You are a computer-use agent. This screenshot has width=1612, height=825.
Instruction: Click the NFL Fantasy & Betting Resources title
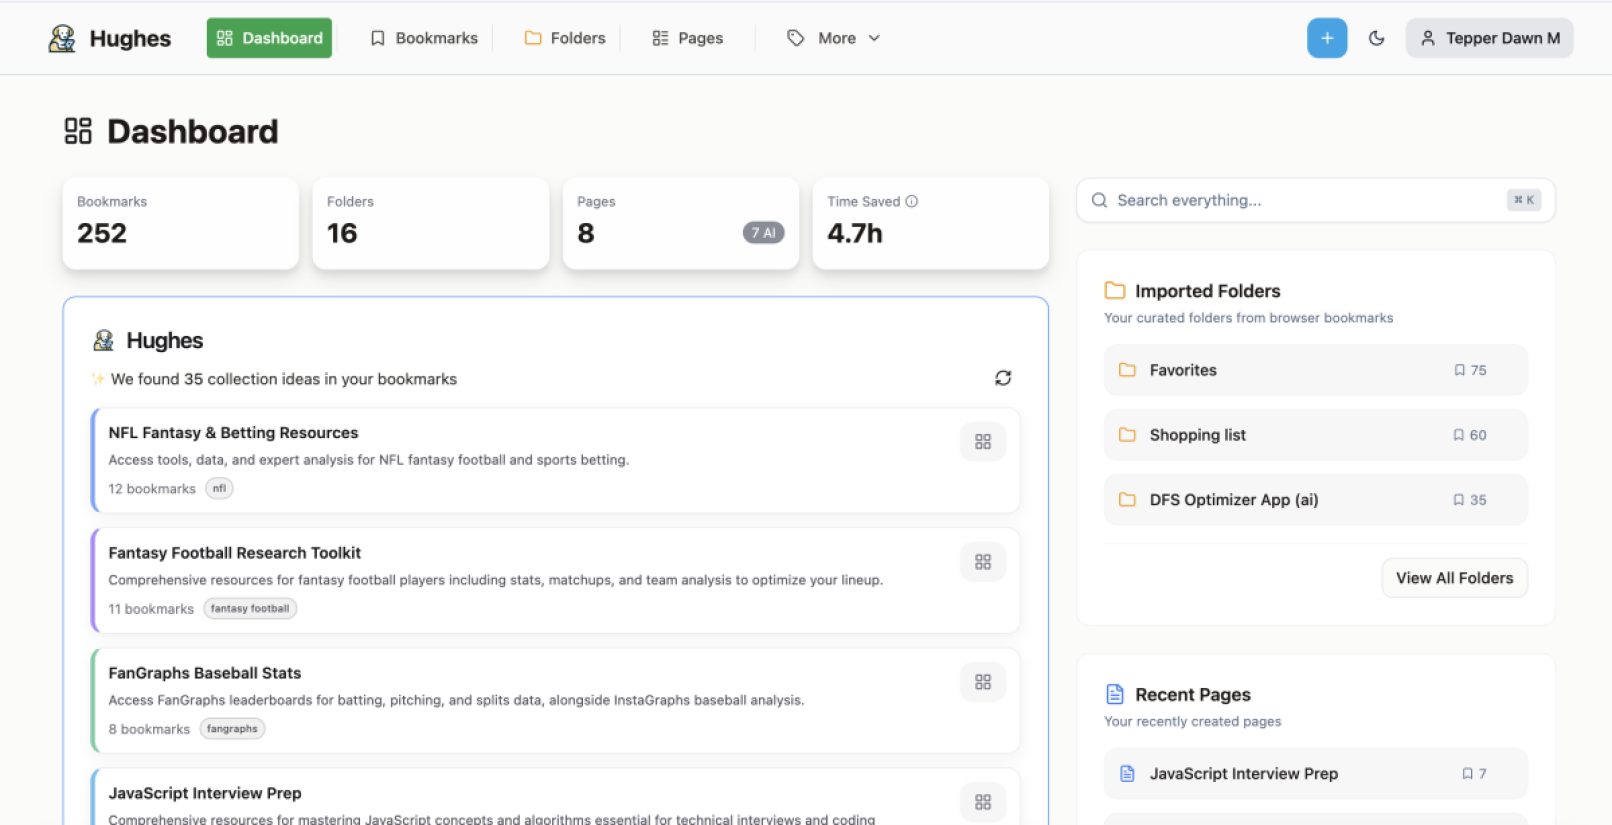(233, 433)
